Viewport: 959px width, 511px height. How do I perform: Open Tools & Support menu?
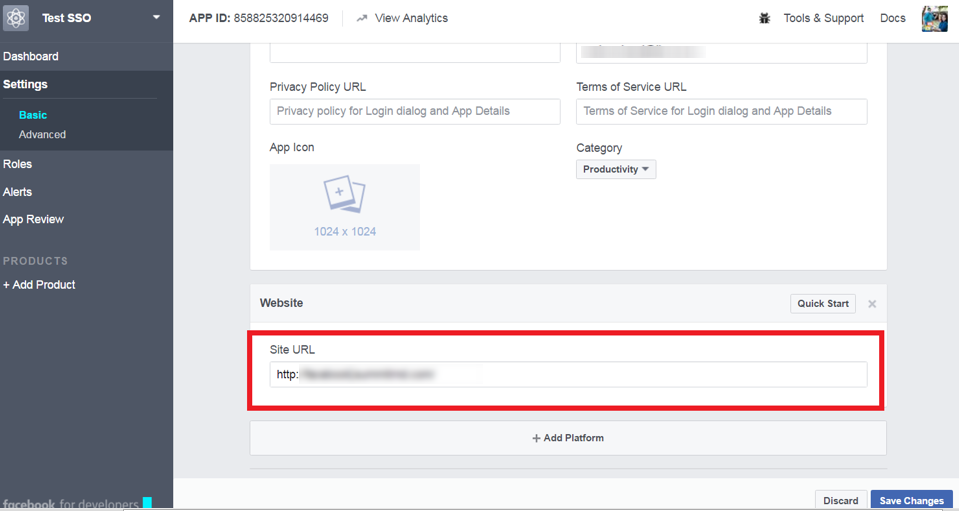click(823, 18)
